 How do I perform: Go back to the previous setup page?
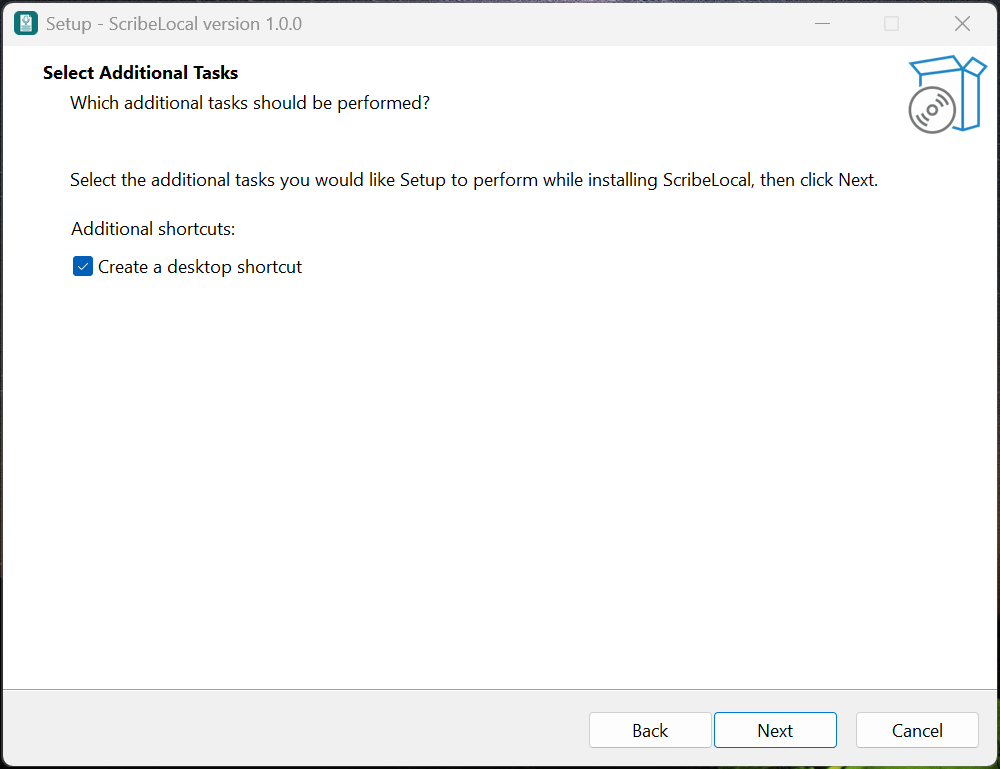(650, 730)
